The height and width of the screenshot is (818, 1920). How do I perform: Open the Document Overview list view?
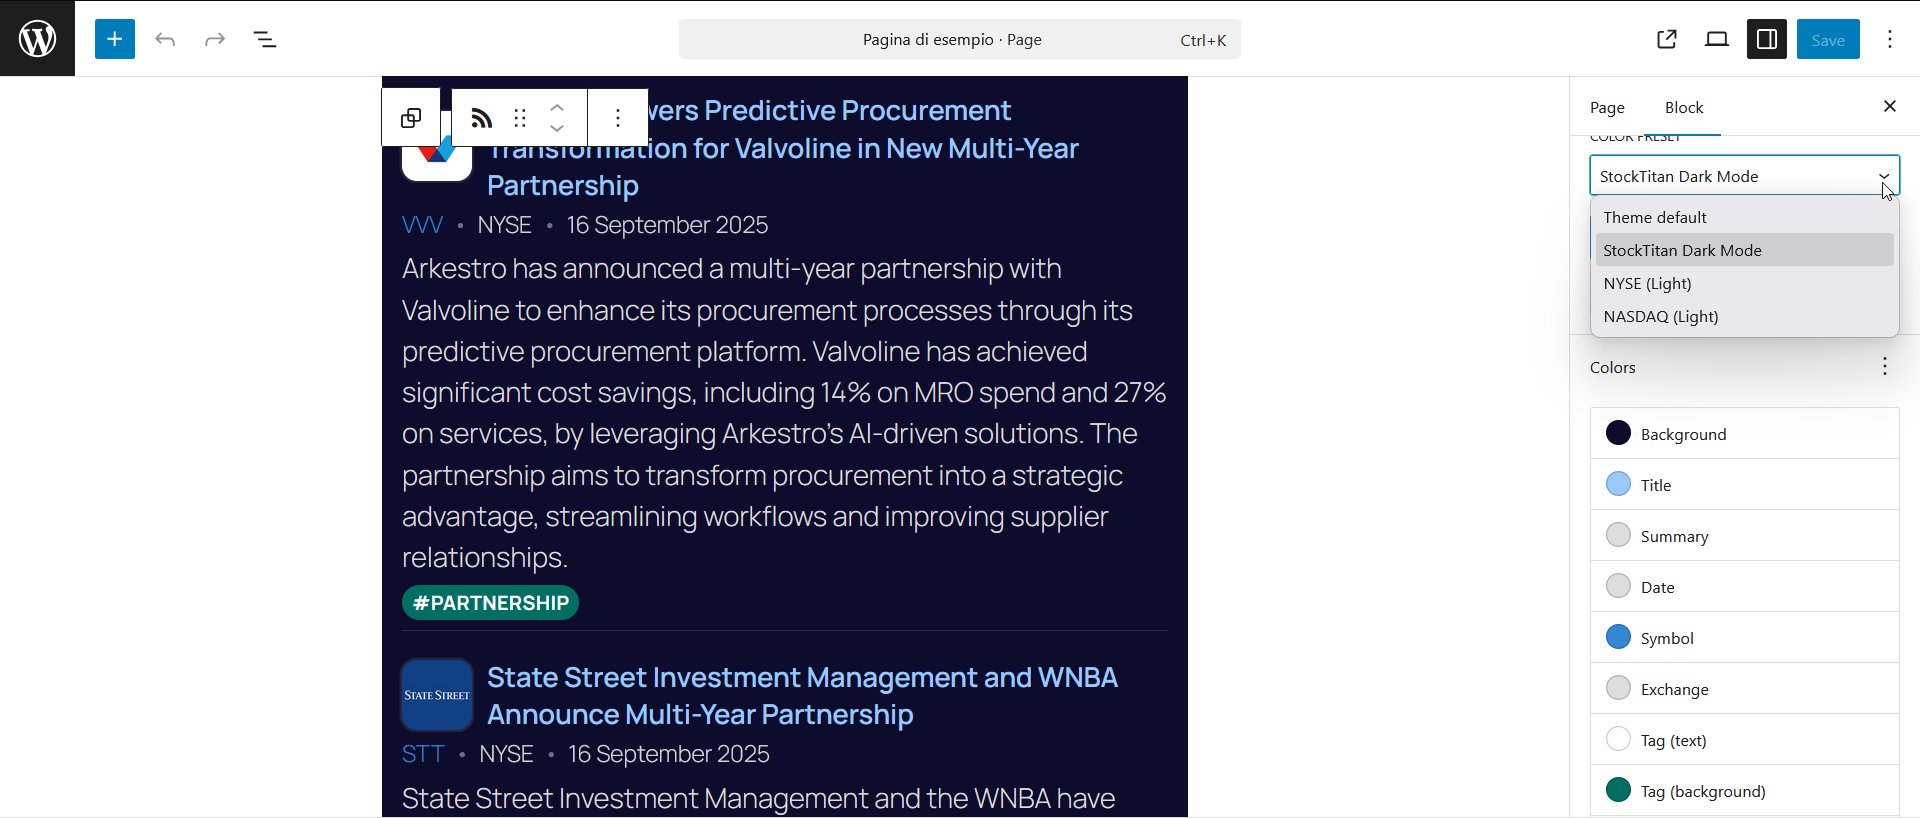(x=265, y=39)
